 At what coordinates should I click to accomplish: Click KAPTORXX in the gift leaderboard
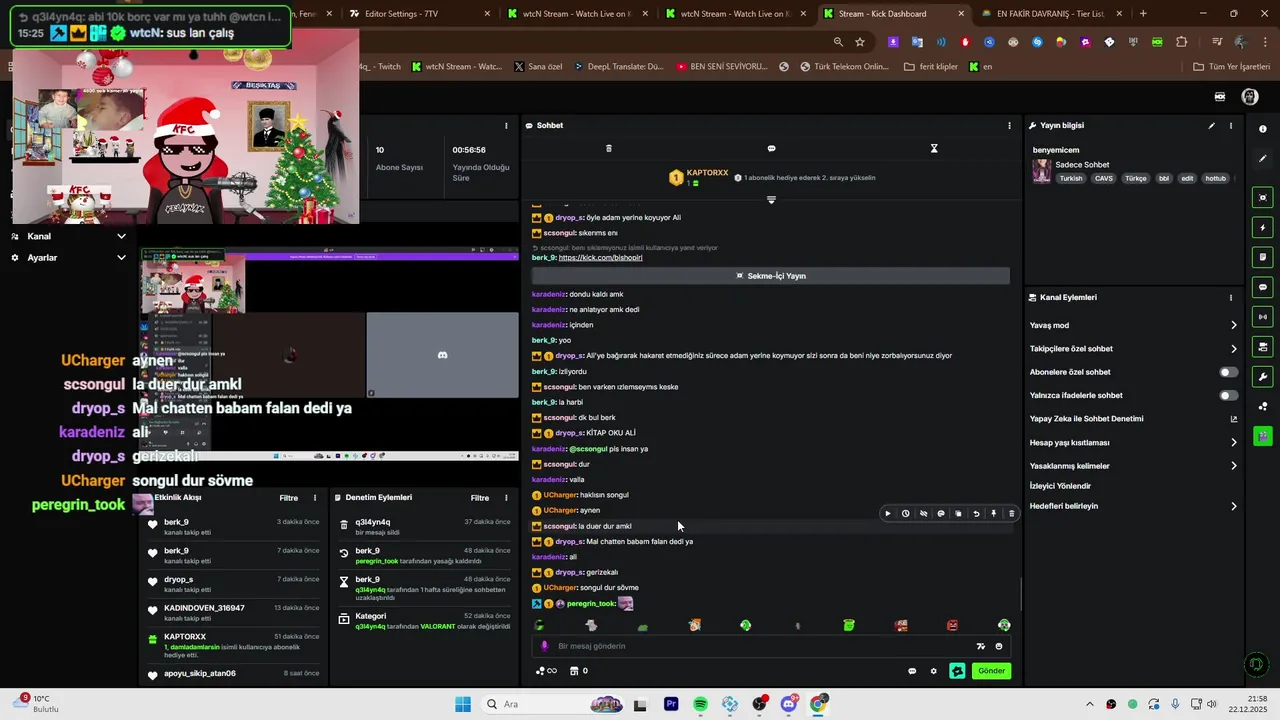click(707, 173)
